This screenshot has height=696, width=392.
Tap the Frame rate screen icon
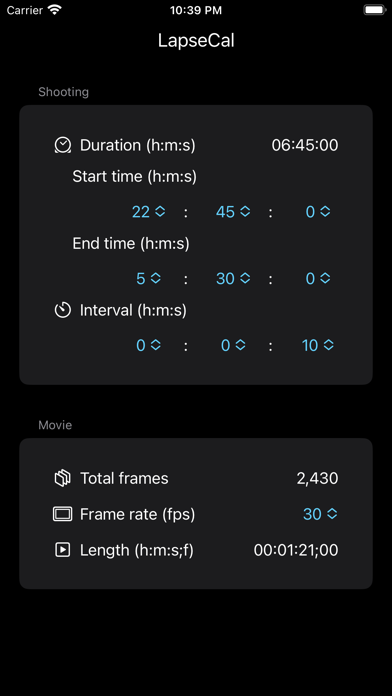click(x=63, y=514)
